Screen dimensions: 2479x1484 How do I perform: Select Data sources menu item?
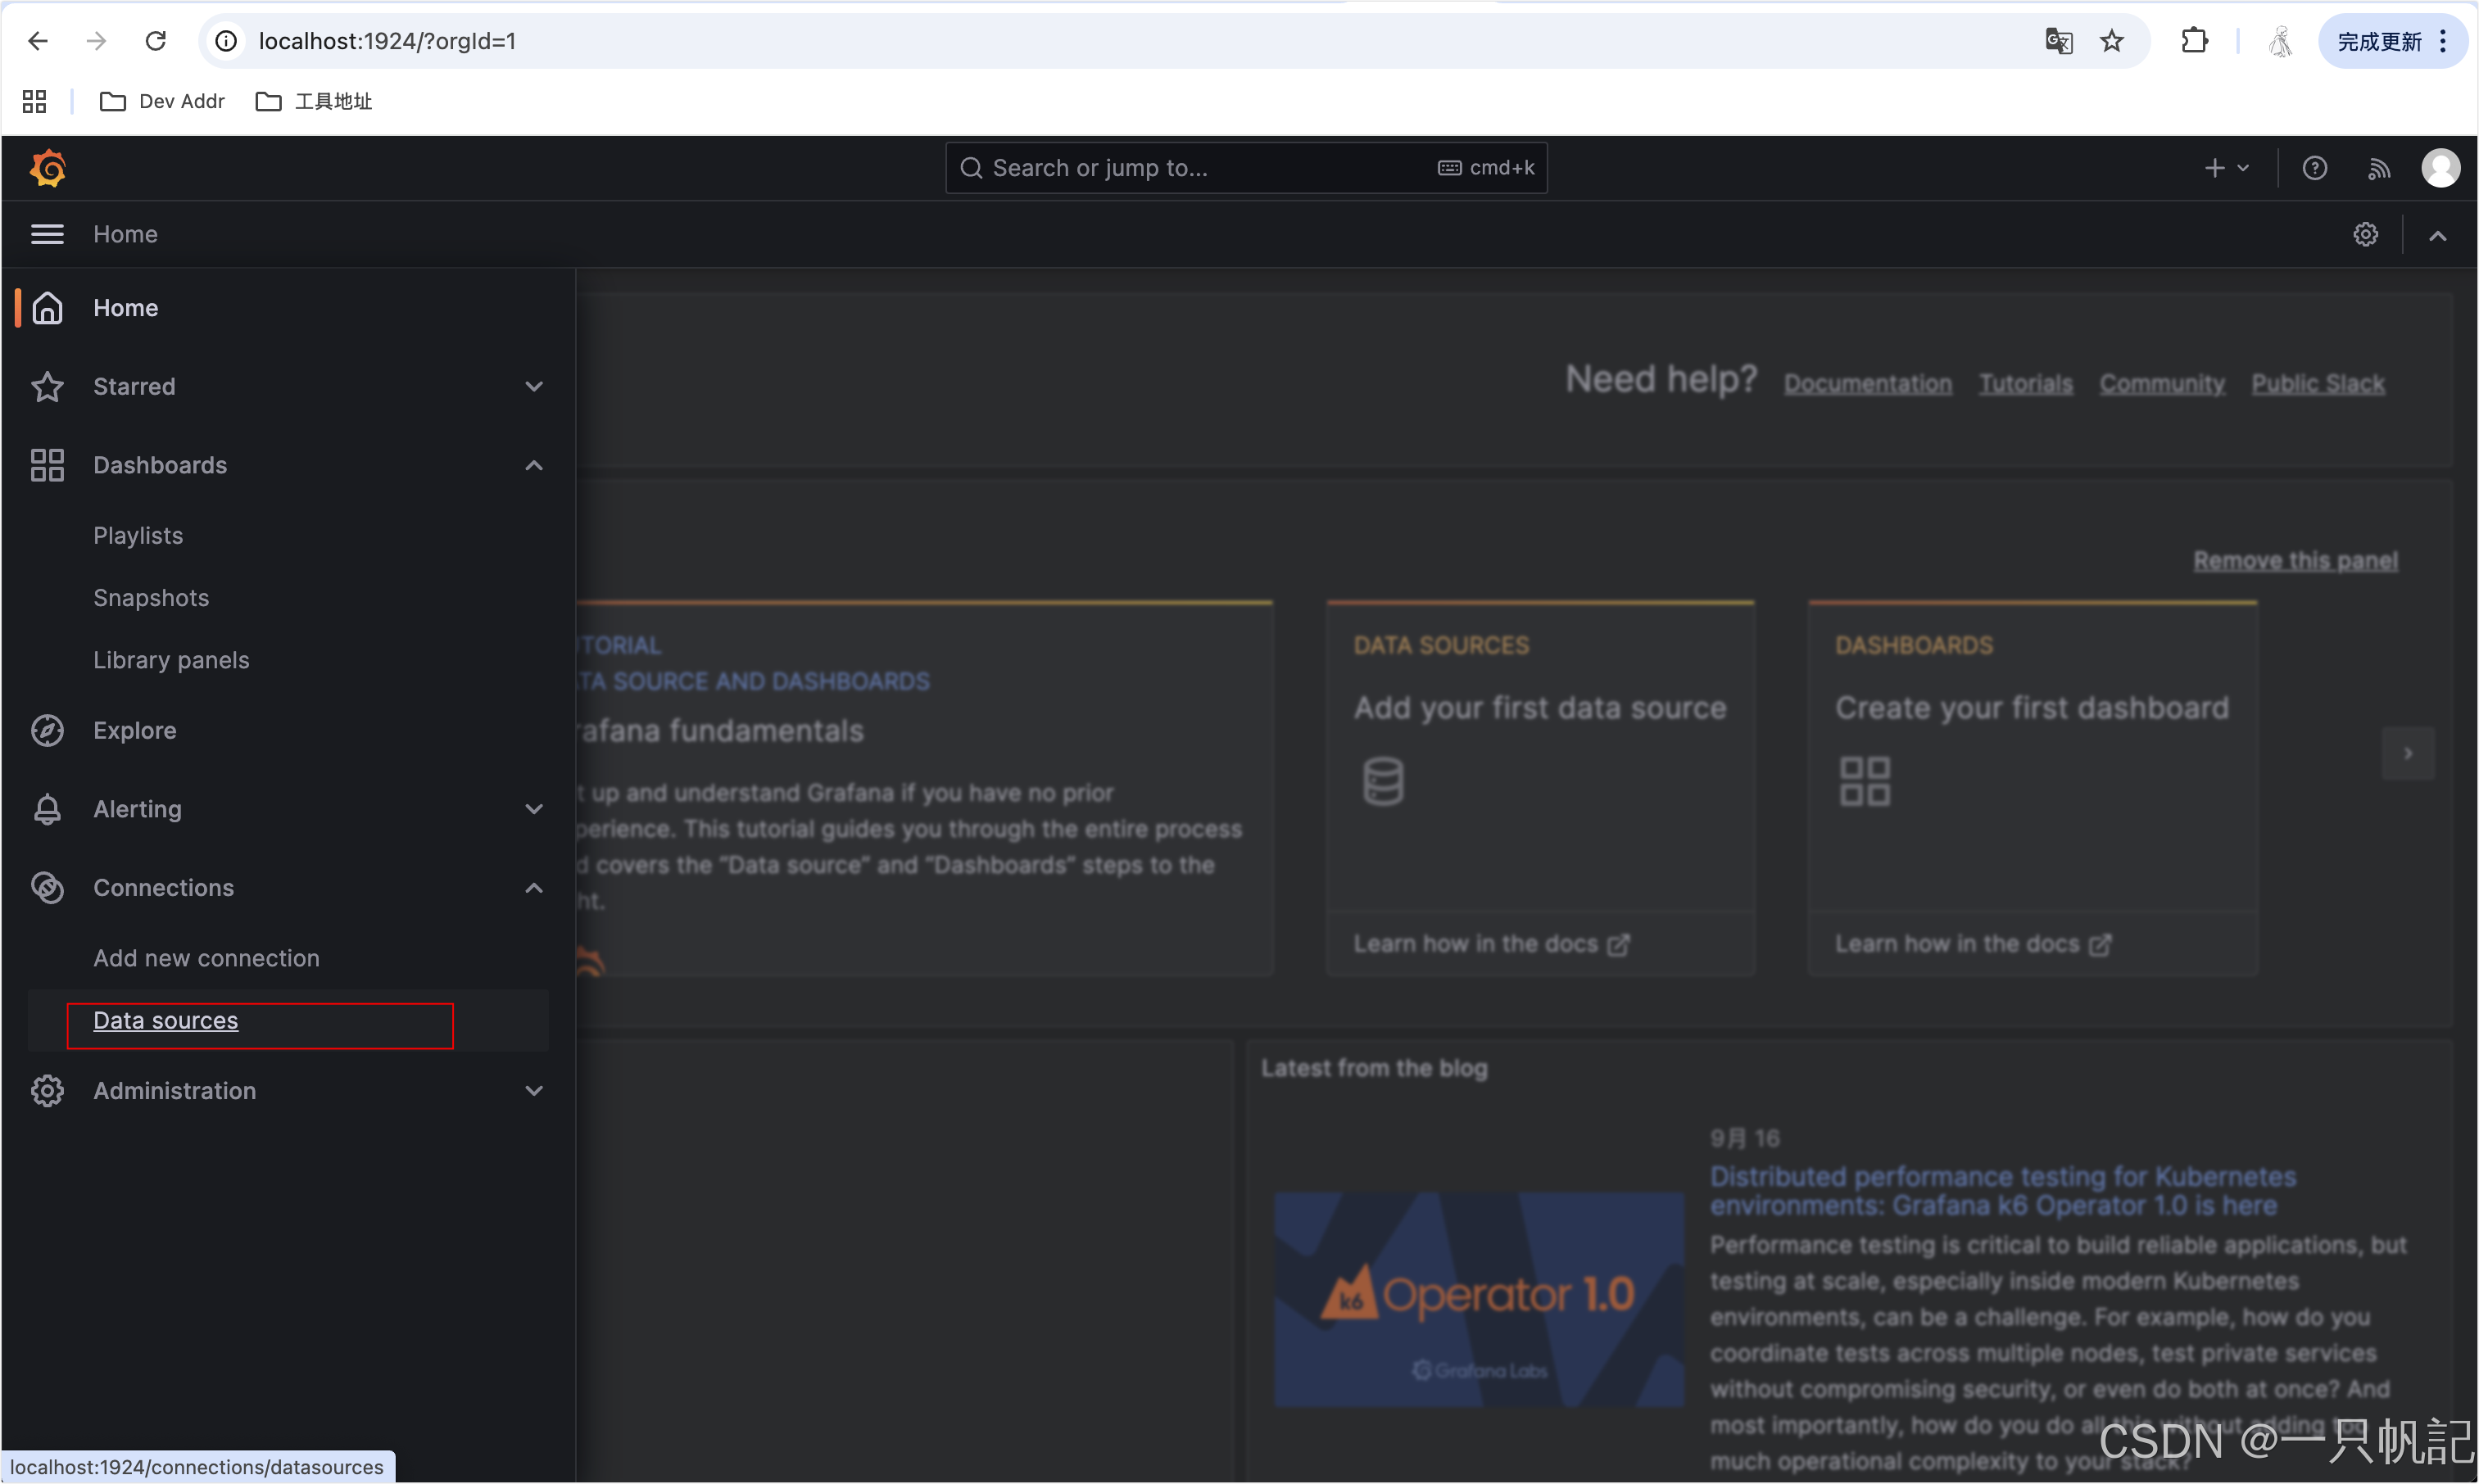pyautogui.click(x=166, y=1020)
